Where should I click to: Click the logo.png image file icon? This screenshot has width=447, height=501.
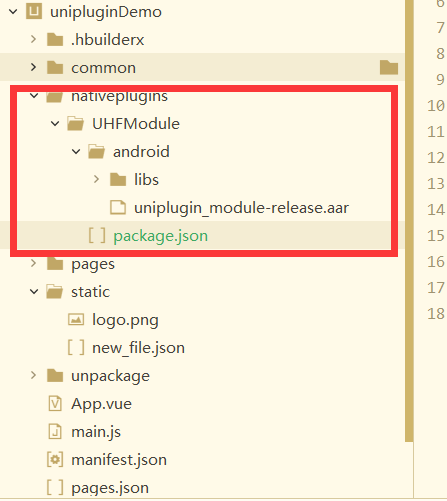pyautogui.click(x=76, y=320)
